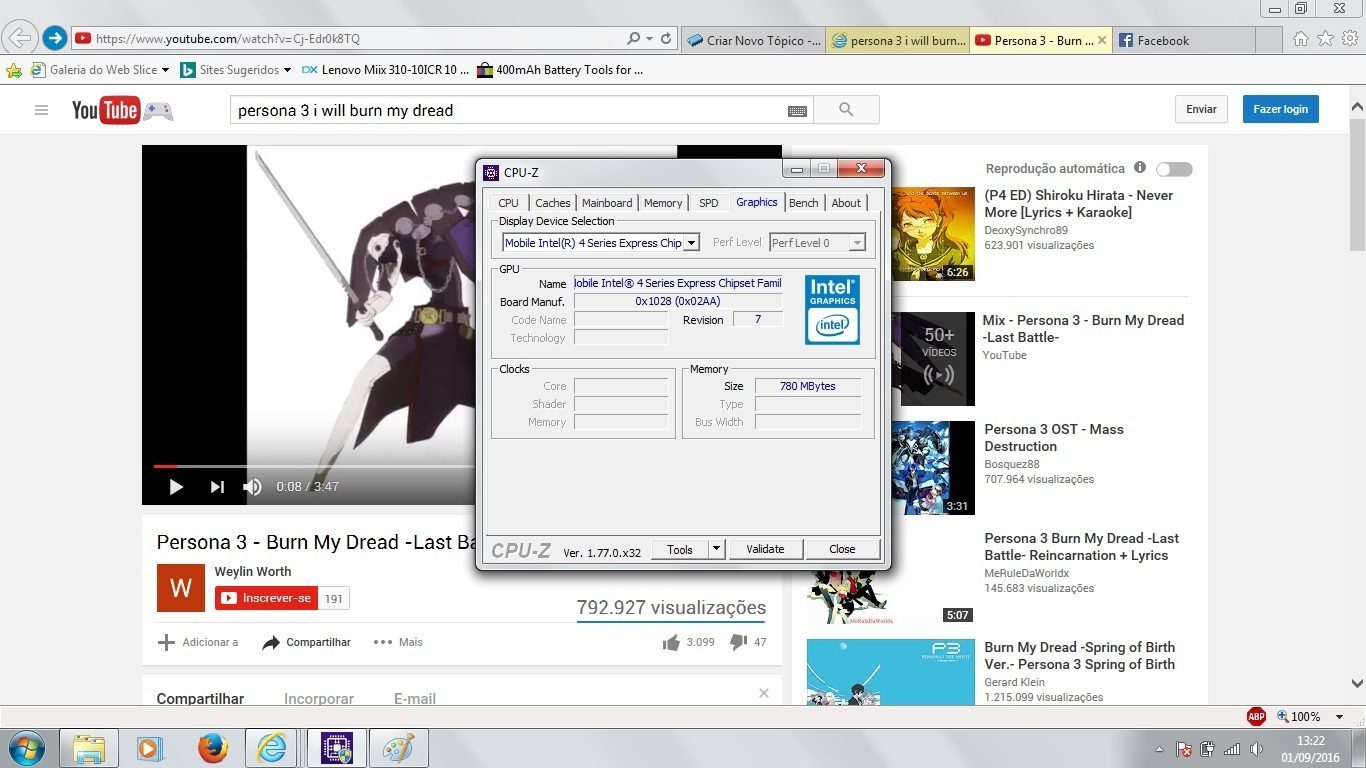Open browser tools gear icon
Image resolution: width=1366 pixels, height=768 pixels.
tap(1349, 39)
